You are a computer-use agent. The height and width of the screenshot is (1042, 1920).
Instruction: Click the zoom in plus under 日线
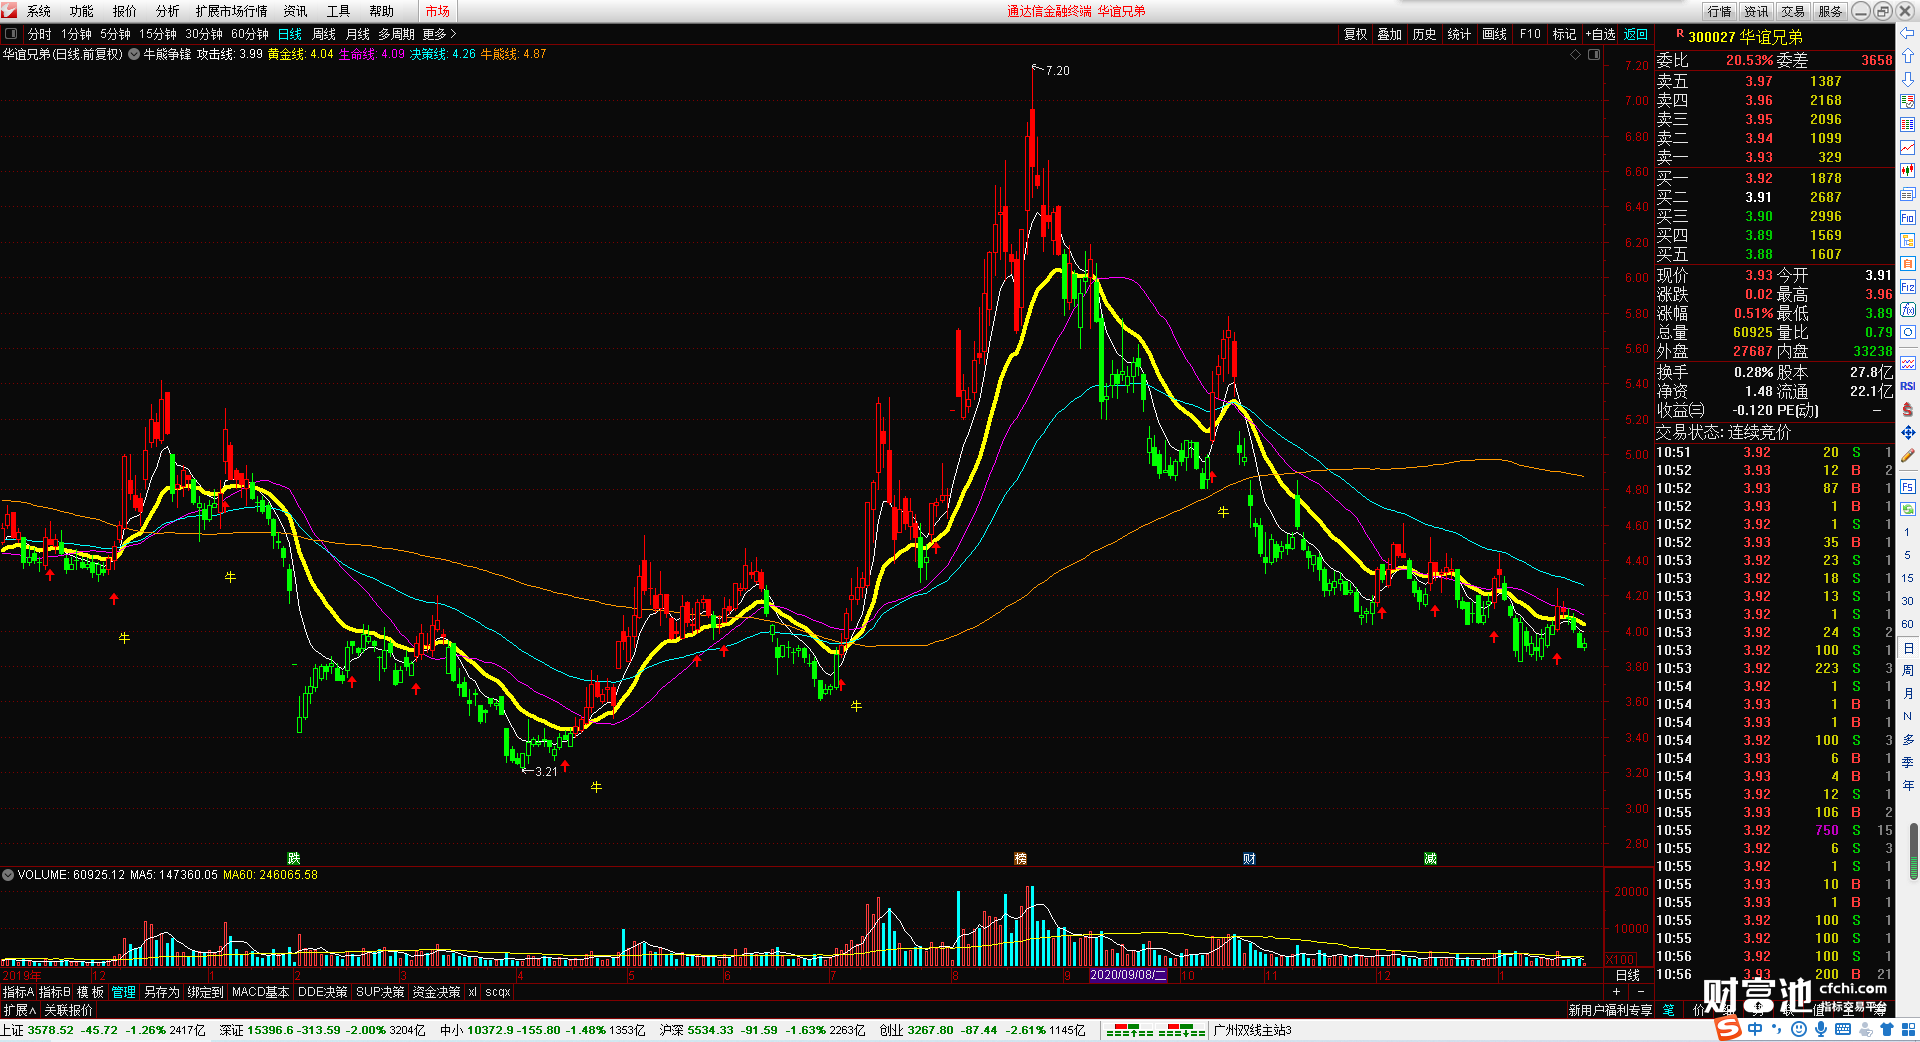(x=1617, y=991)
